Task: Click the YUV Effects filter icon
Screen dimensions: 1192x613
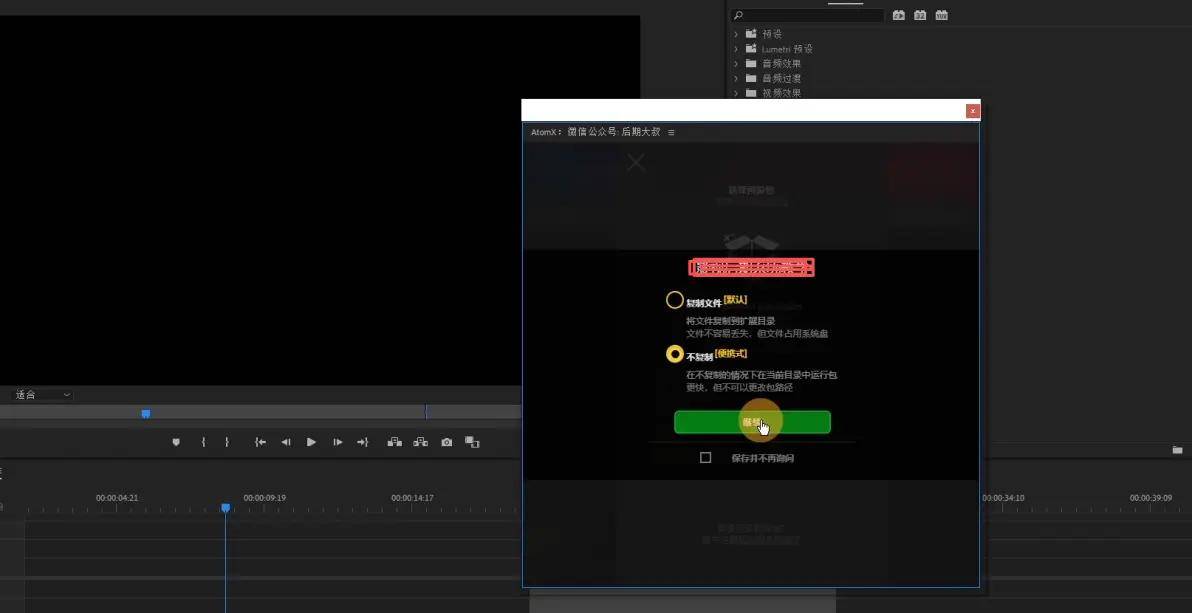Action: tap(942, 15)
